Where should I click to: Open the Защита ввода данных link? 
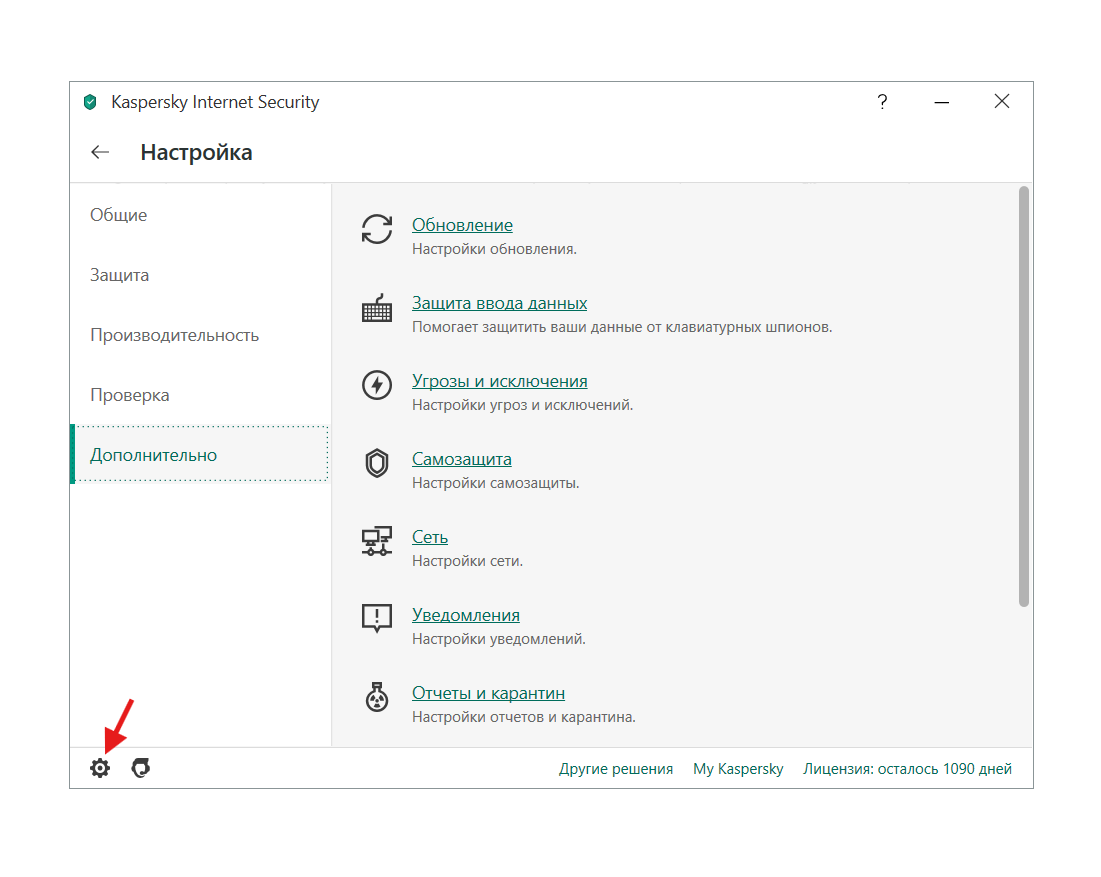499,303
